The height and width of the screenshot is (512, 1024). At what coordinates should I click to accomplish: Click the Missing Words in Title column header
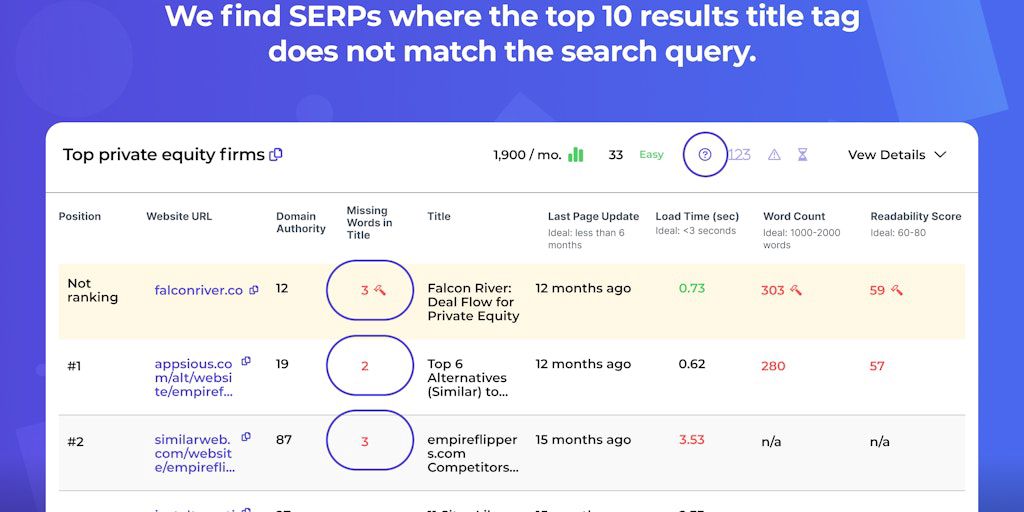pos(369,222)
